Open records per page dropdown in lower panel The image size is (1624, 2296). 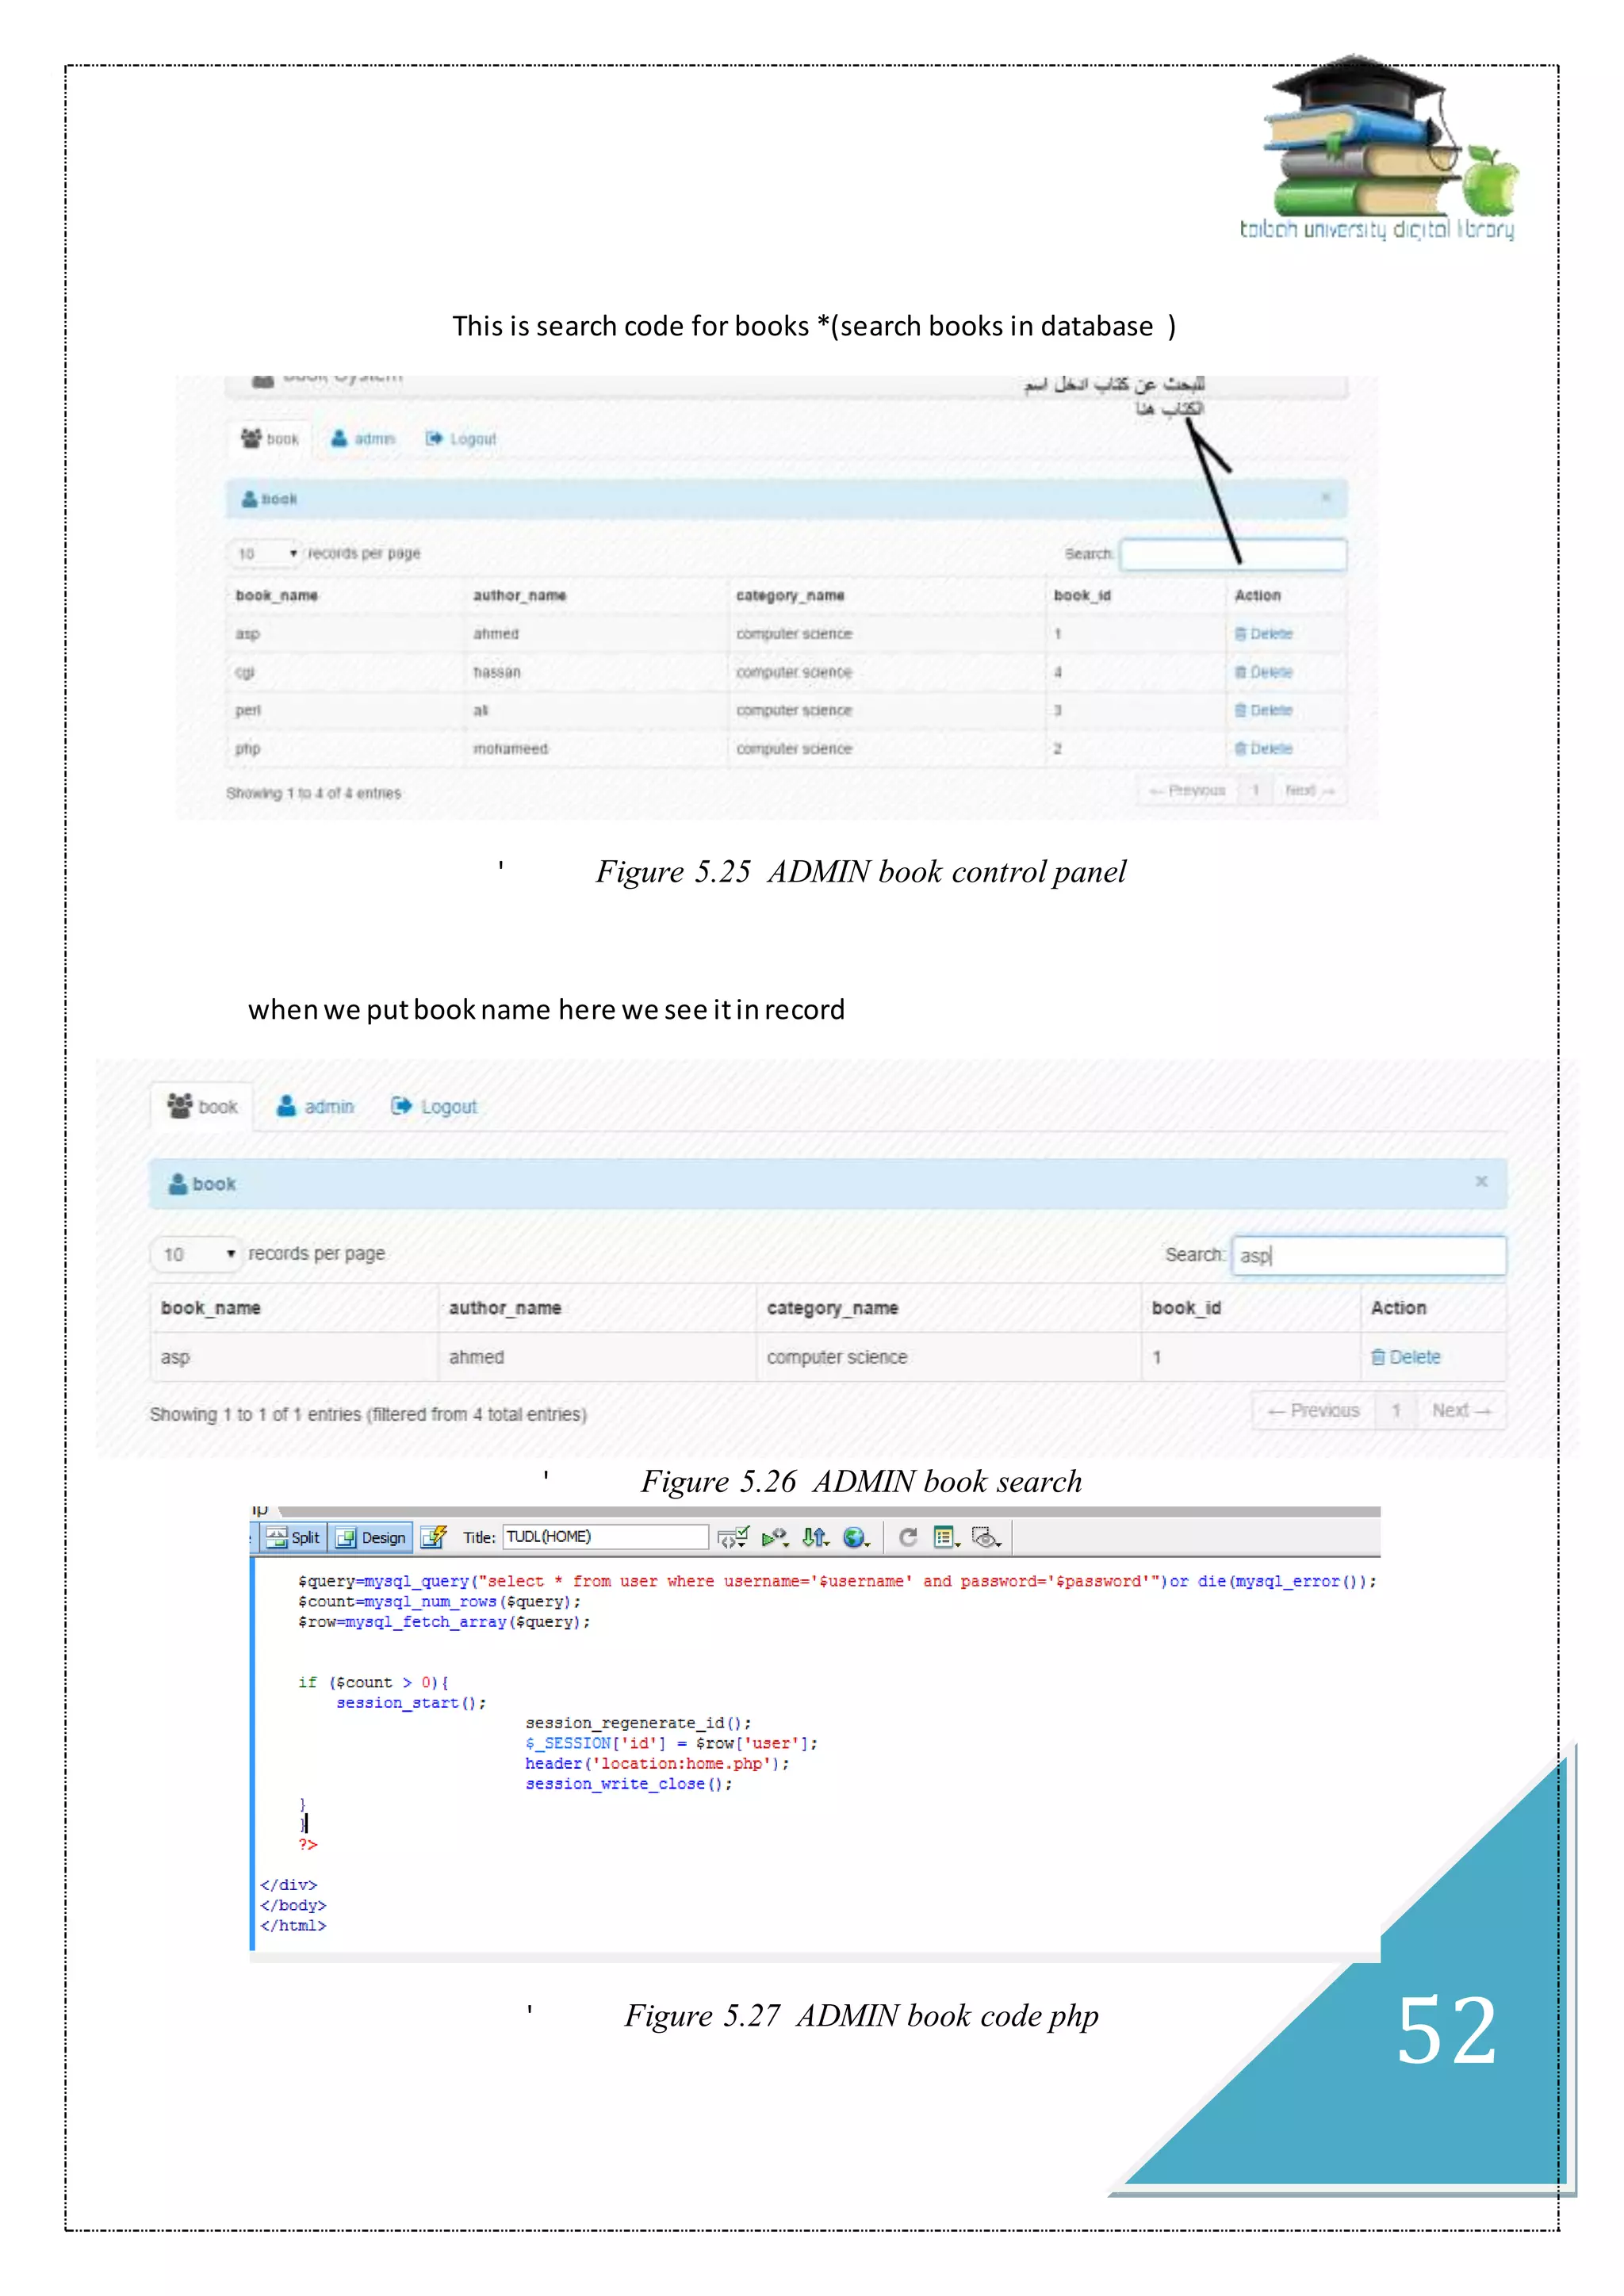click(x=196, y=1254)
